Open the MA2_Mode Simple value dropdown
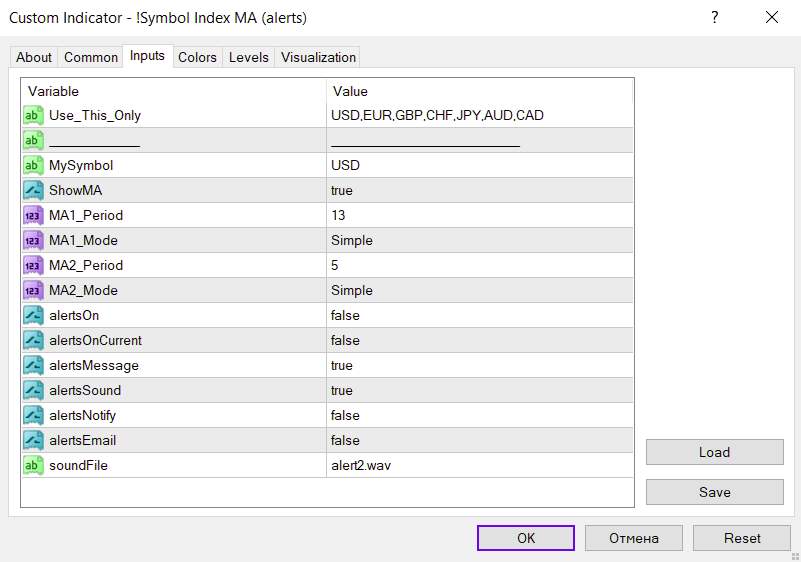 pyautogui.click(x=480, y=290)
